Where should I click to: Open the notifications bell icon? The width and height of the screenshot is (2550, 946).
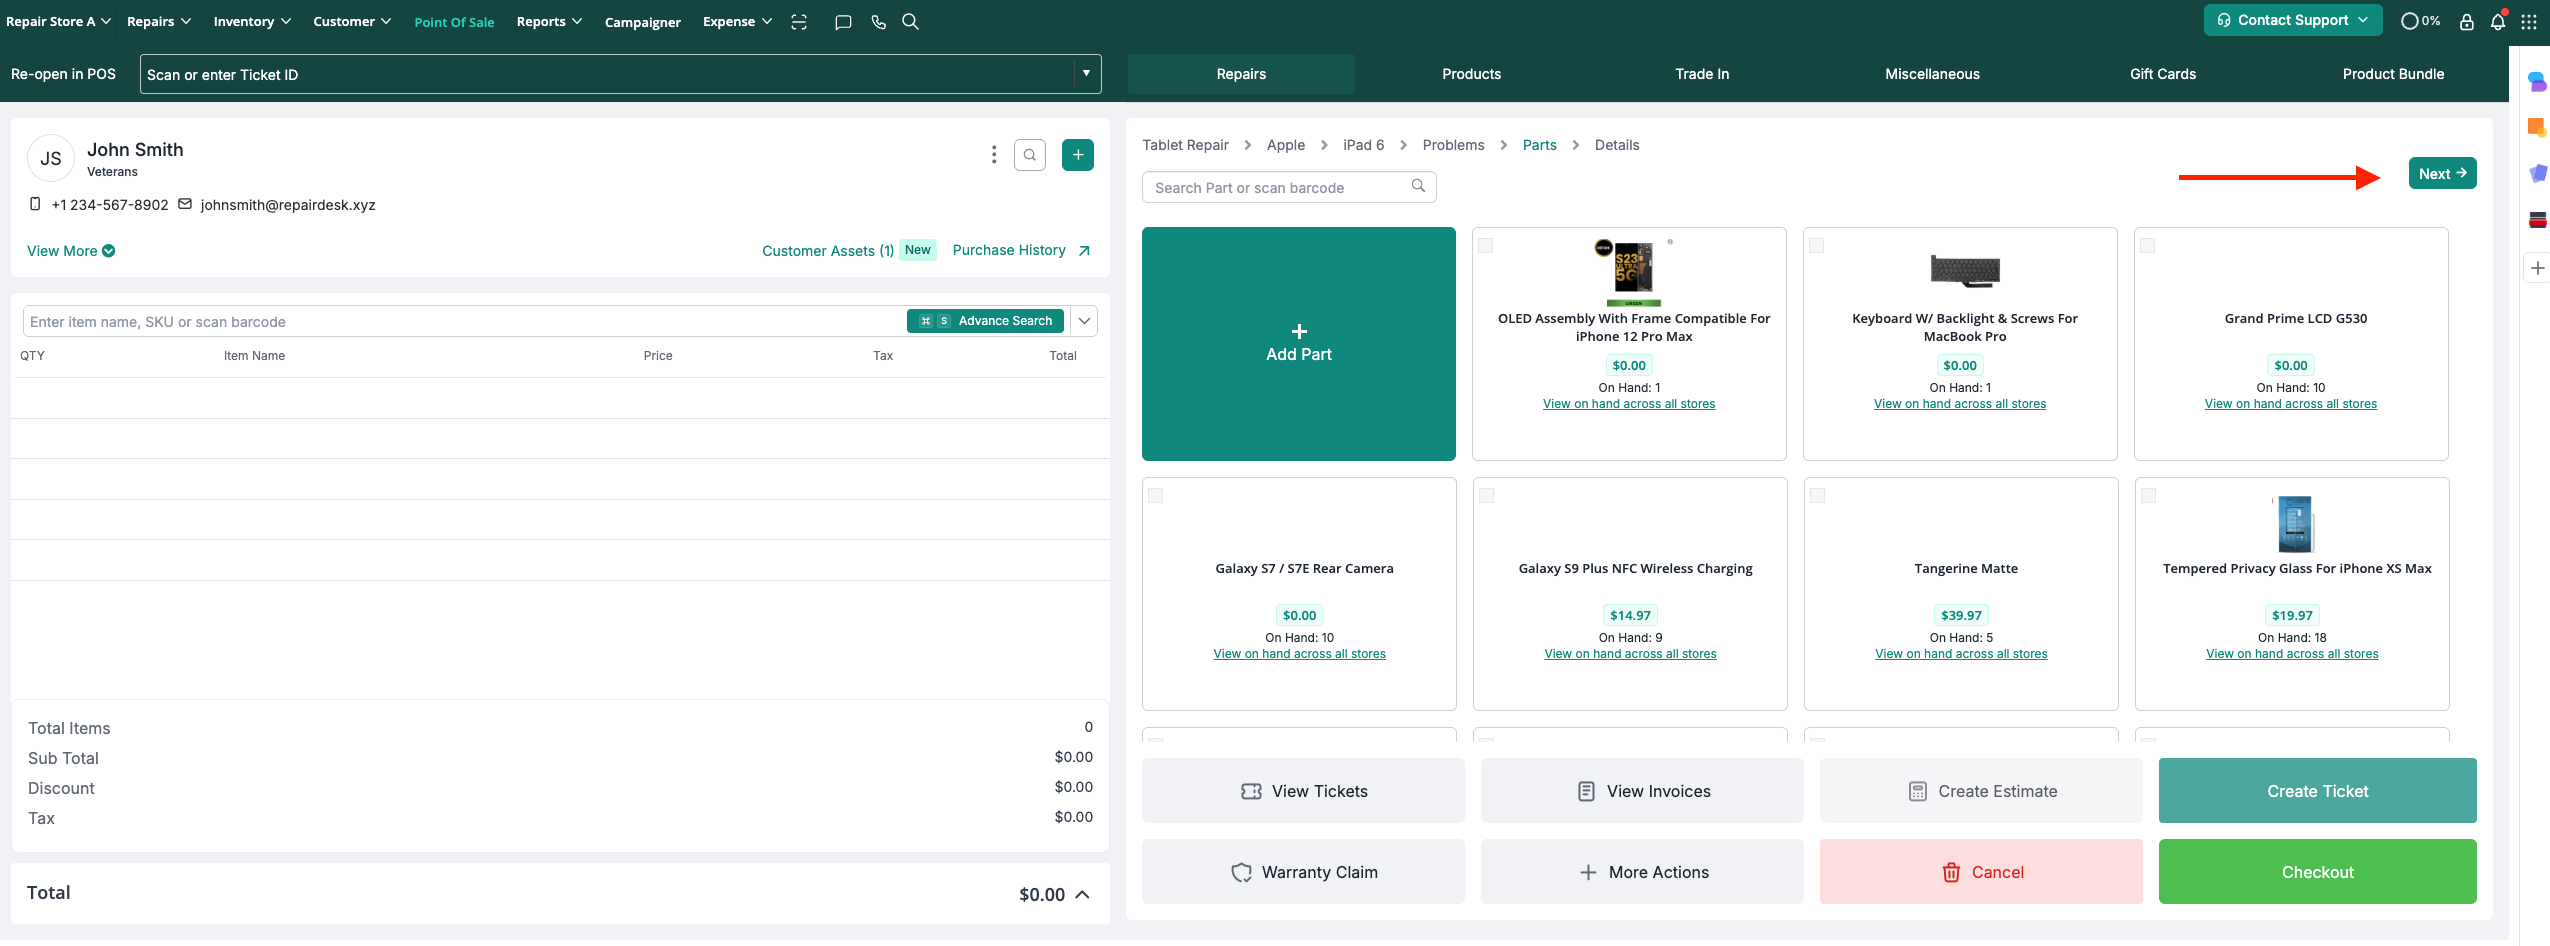point(2497,22)
